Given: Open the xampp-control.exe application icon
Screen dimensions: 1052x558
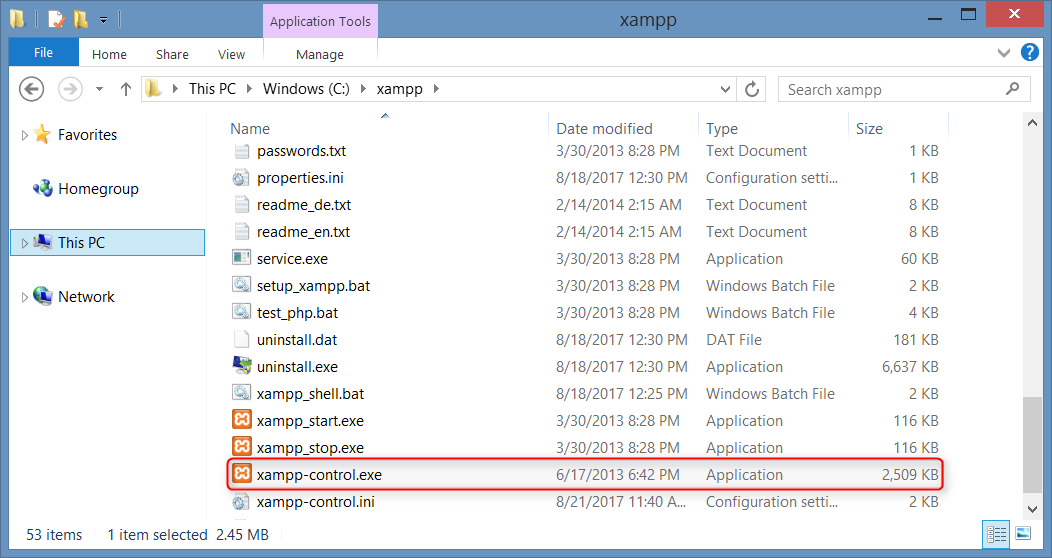Looking at the screenshot, I should click(x=242, y=474).
